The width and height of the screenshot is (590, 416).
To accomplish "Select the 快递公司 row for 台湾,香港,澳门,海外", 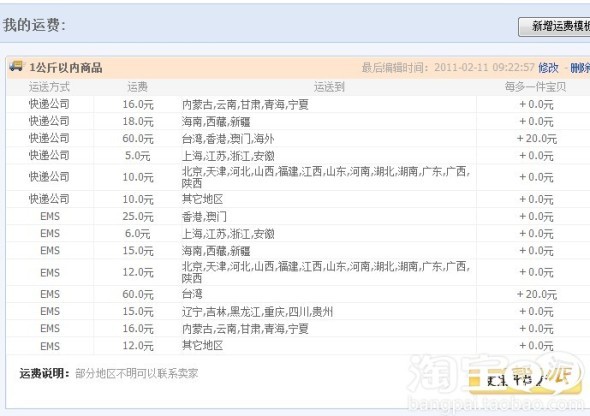I will pos(298,138).
